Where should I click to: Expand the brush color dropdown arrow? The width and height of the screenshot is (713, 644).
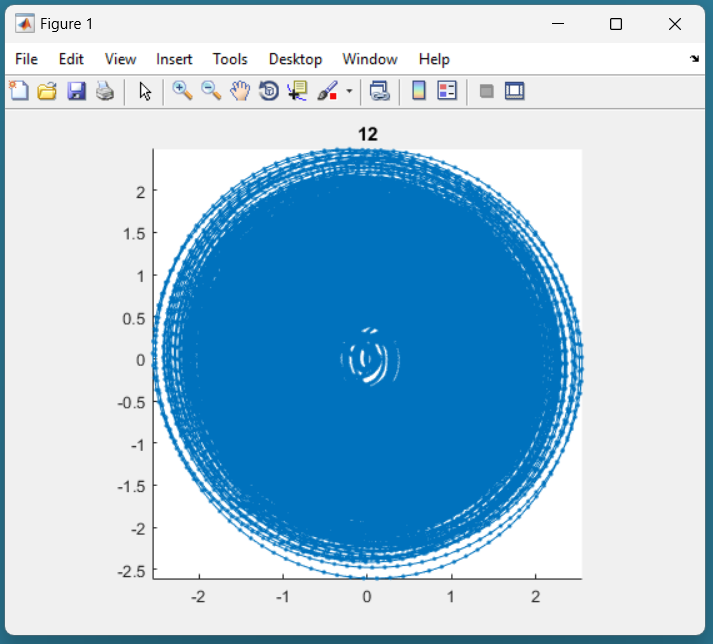(349, 91)
